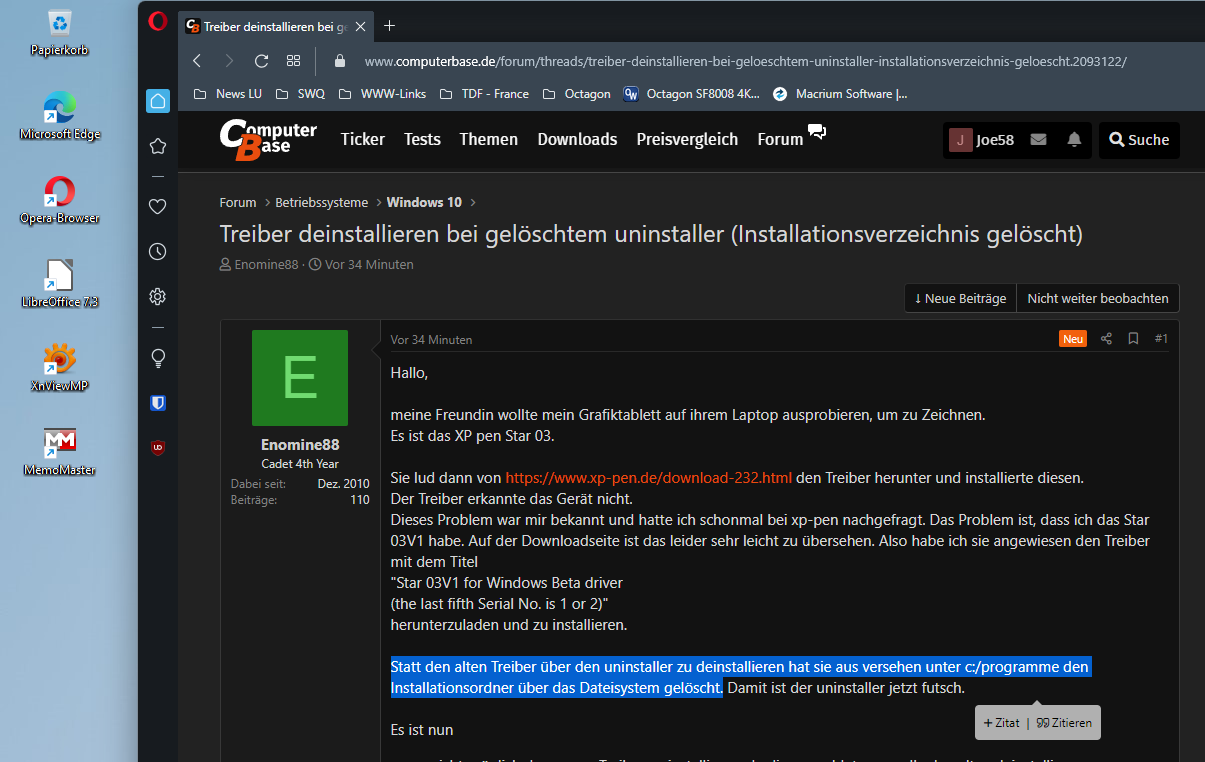
Task: Open Enomine88 green avatar
Action: coord(300,378)
